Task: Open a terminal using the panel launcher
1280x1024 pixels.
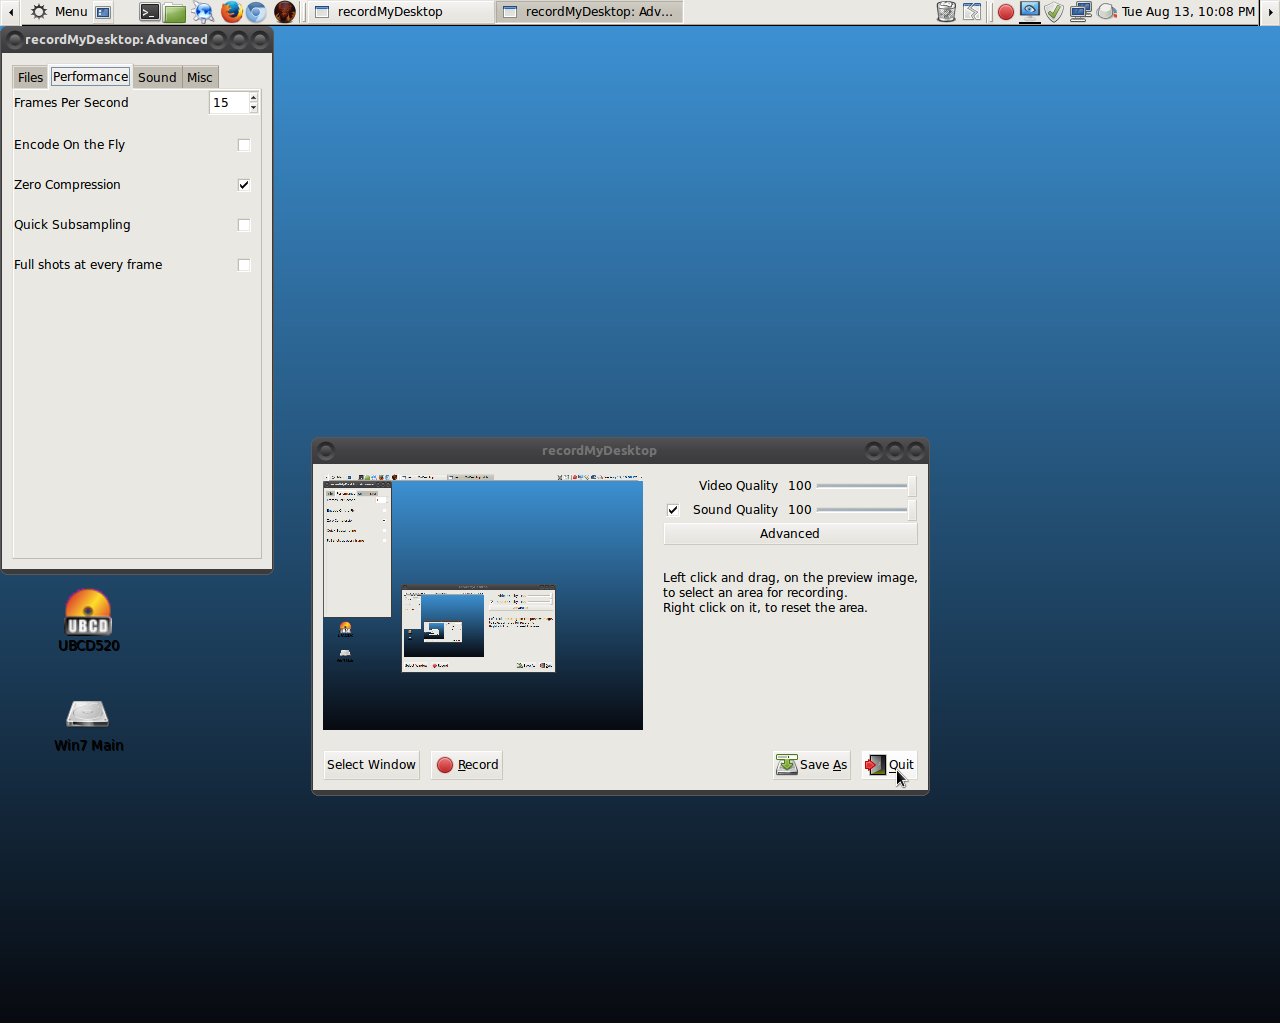Action: pos(150,12)
